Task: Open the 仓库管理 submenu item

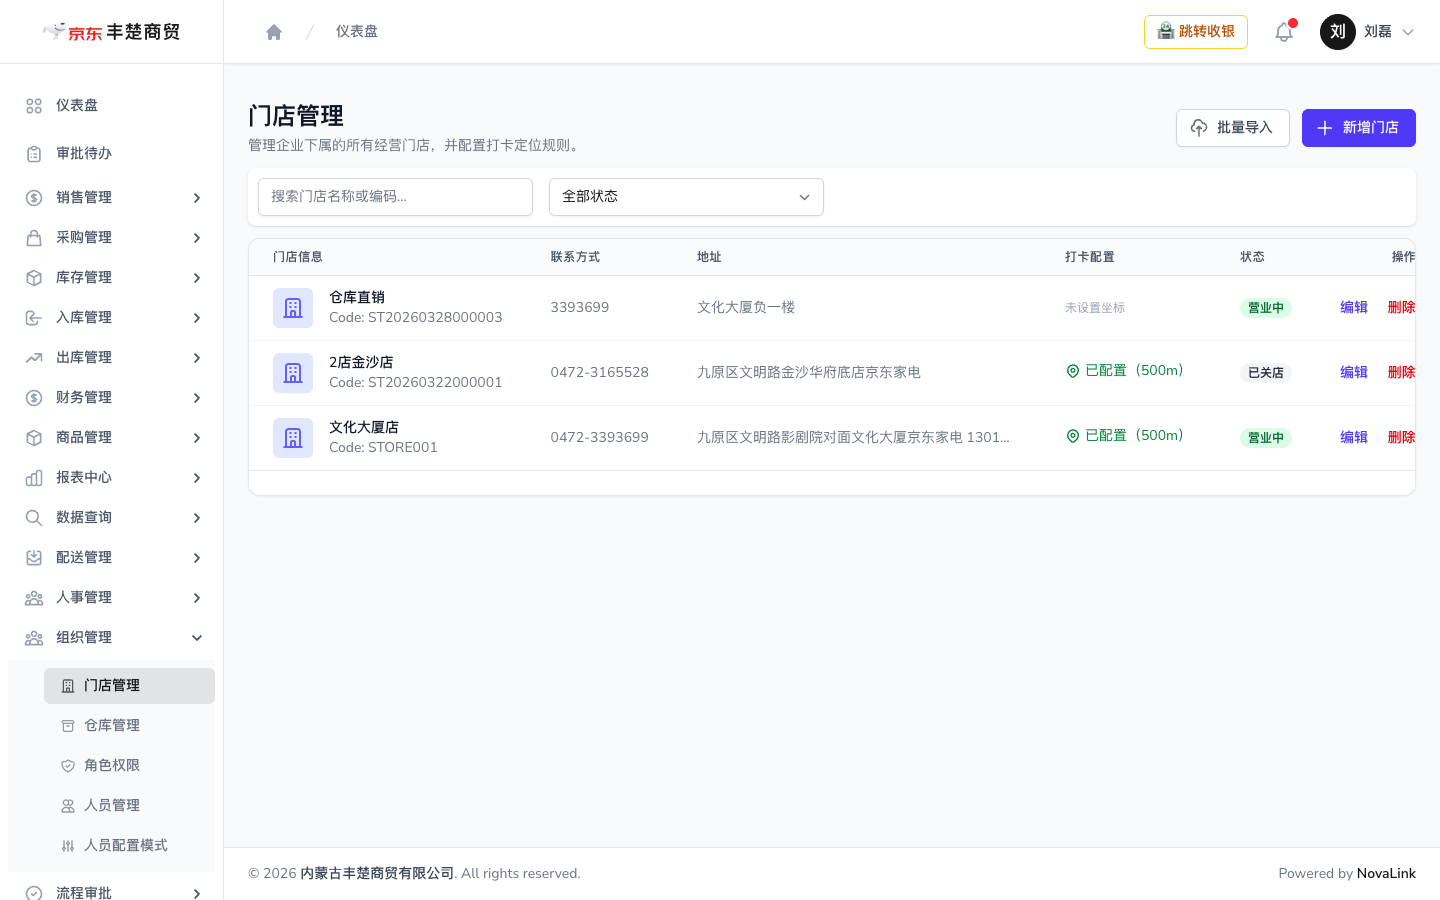Action: pyautogui.click(x=129, y=726)
